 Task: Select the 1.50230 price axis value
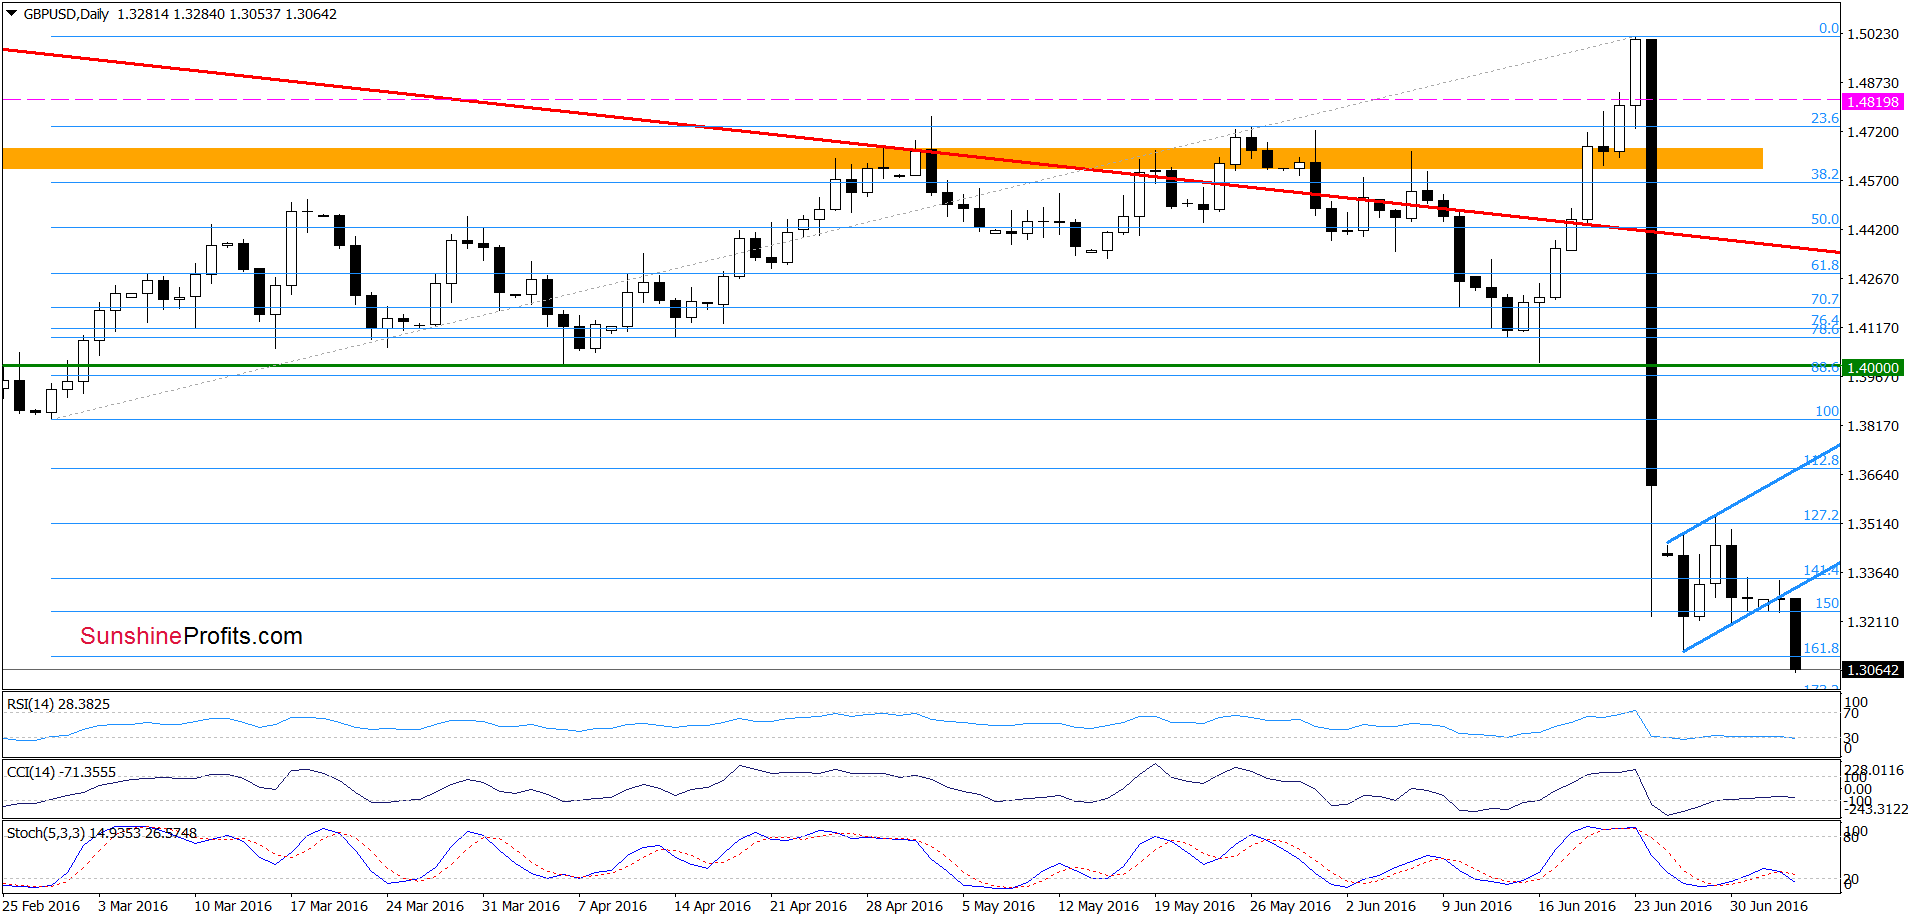point(1872,34)
